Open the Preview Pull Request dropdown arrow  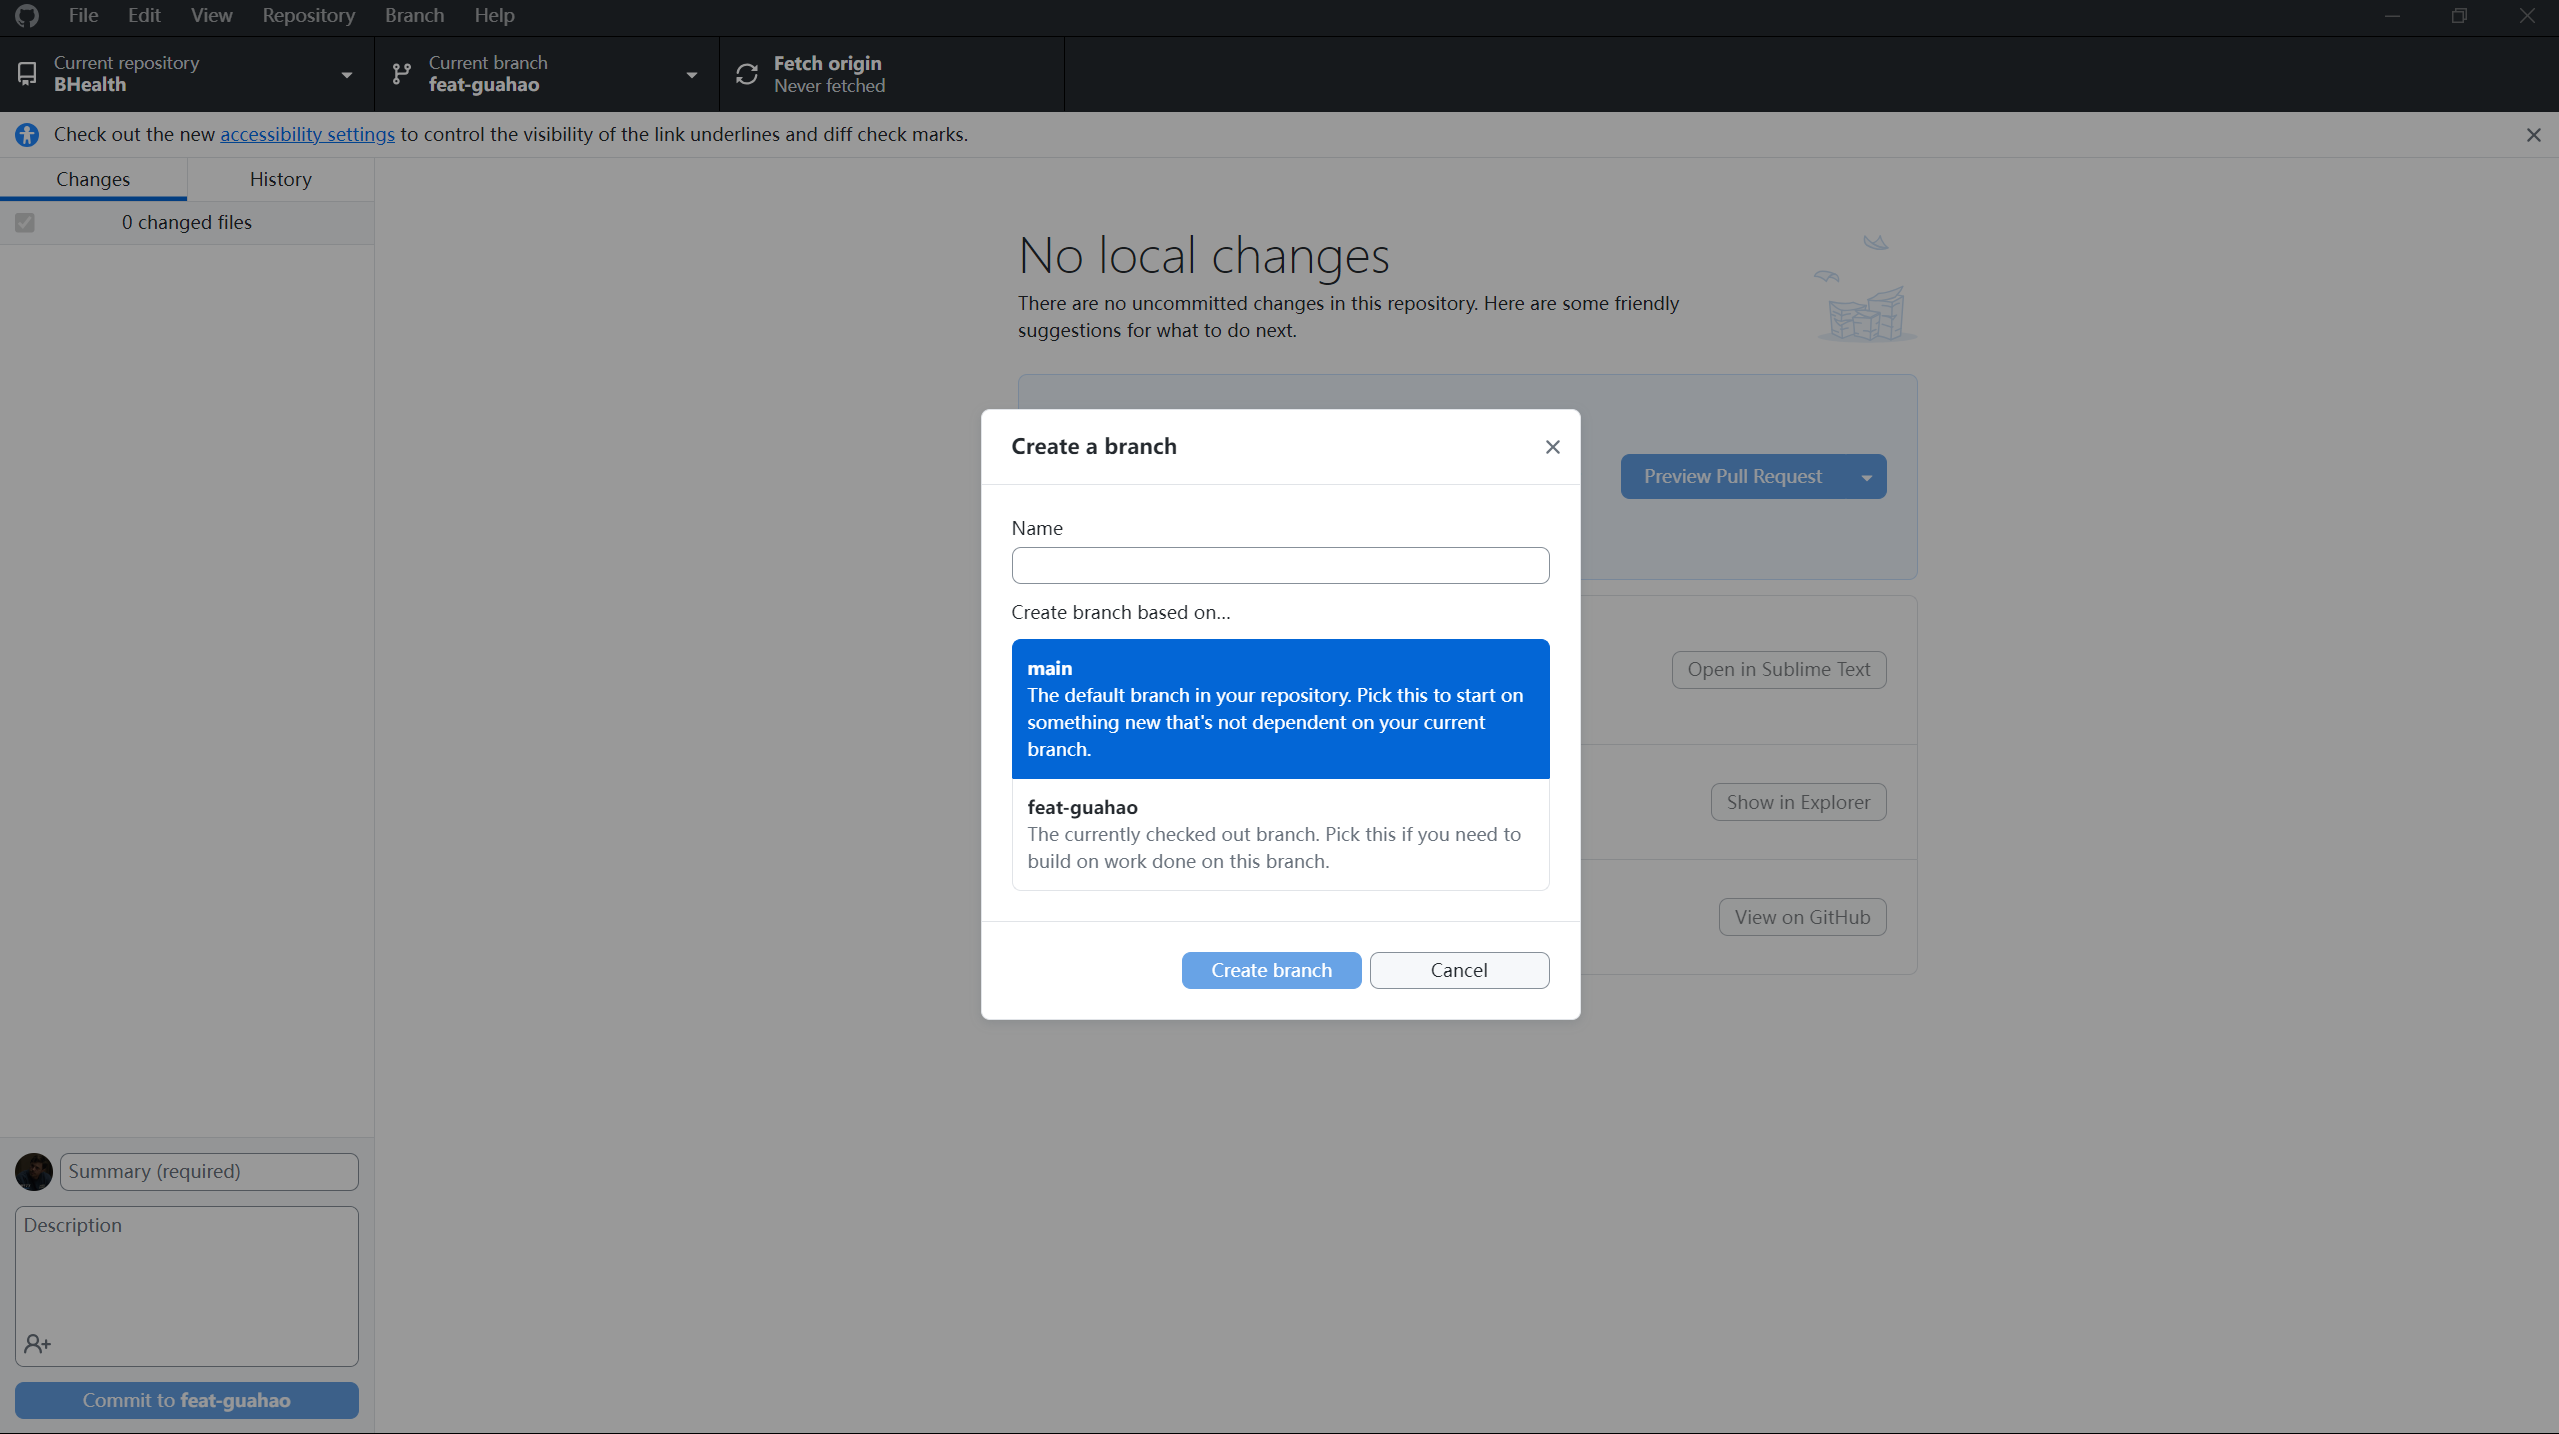pyautogui.click(x=1866, y=477)
